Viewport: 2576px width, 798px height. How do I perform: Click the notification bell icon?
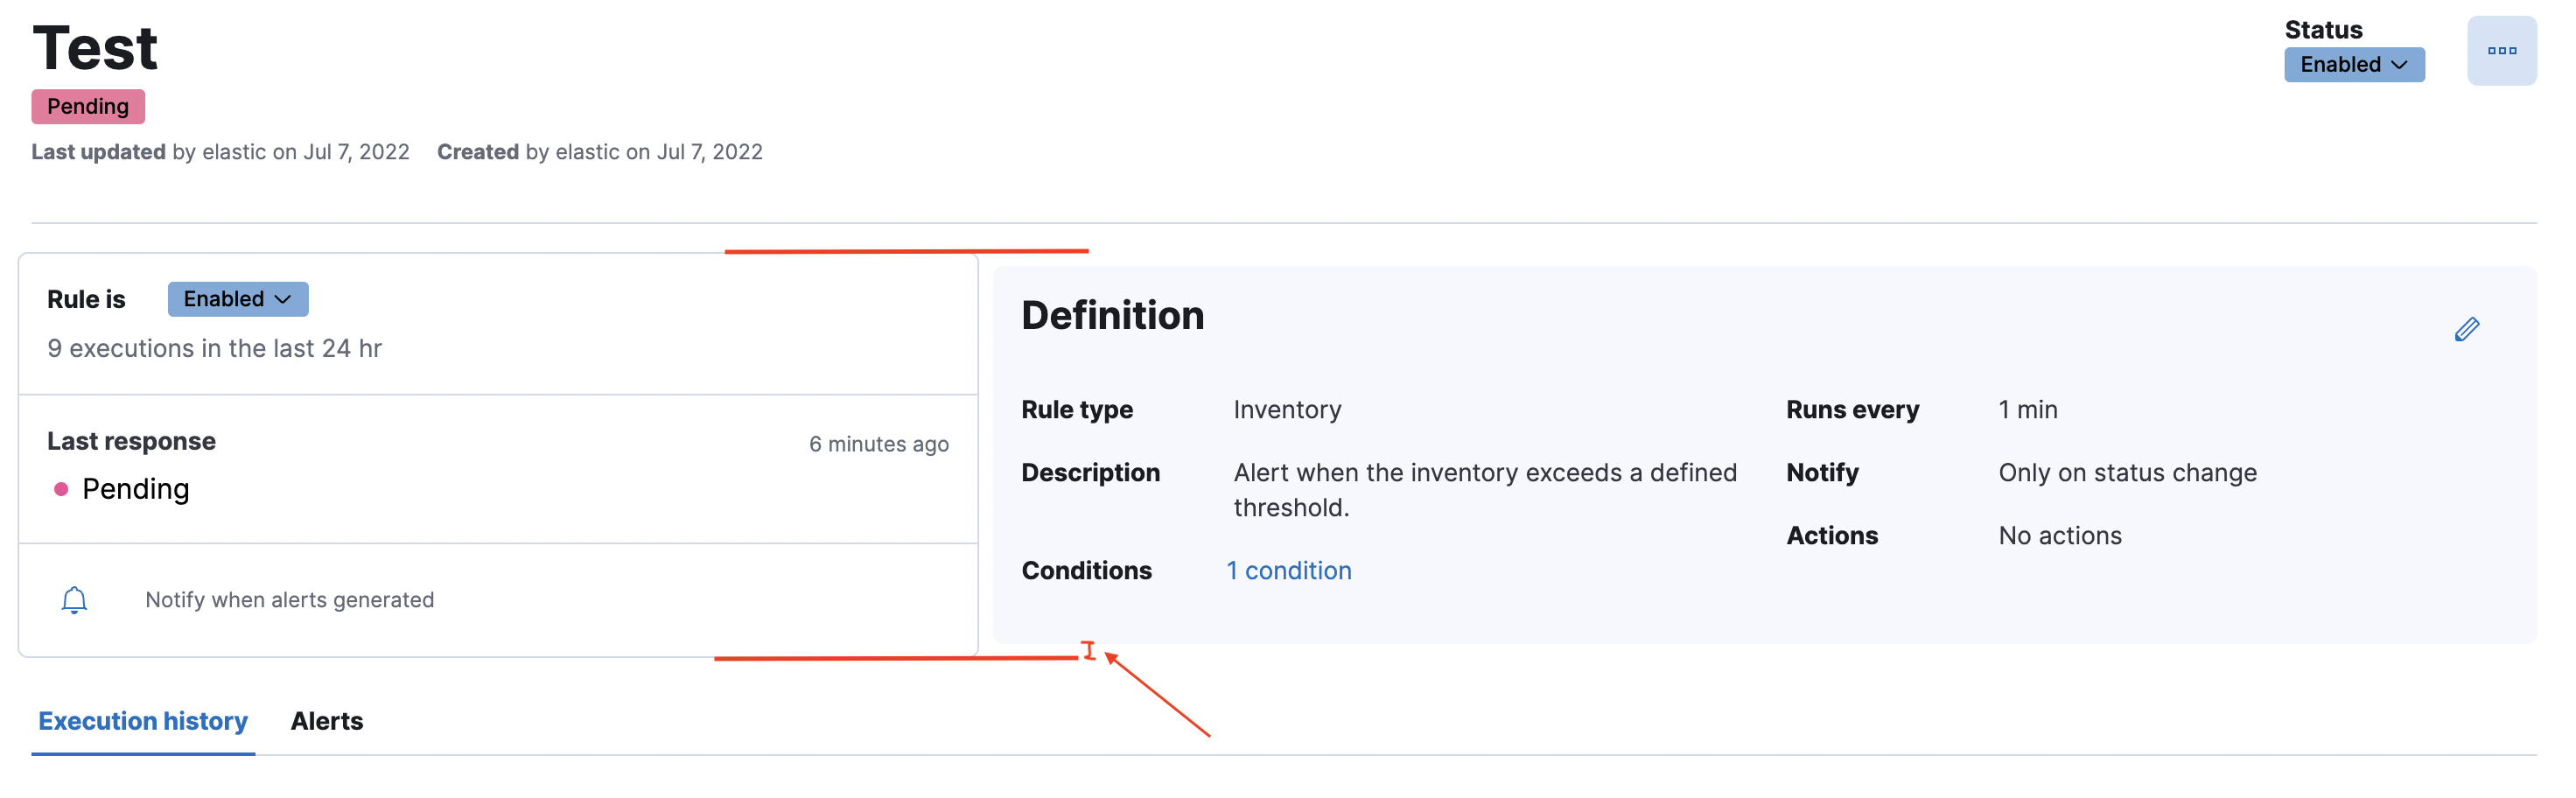pyautogui.click(x=75, y=599)
